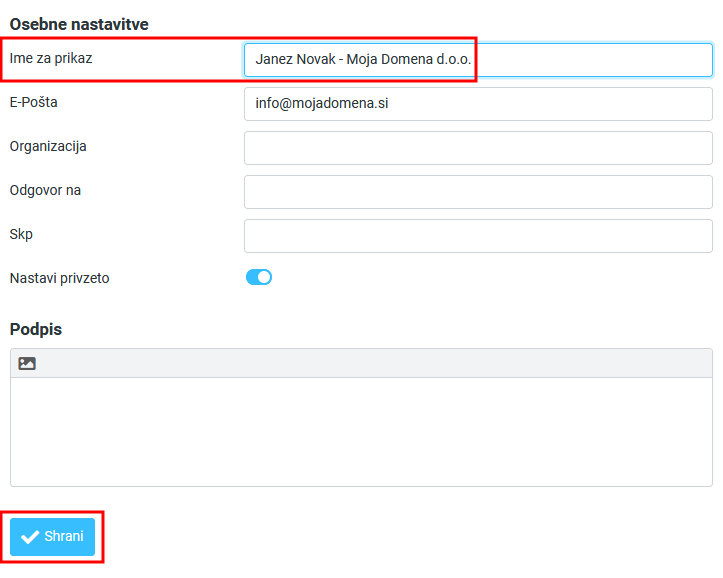
Task: Click the E-Pošta label text
Action: tap(35, 102)
